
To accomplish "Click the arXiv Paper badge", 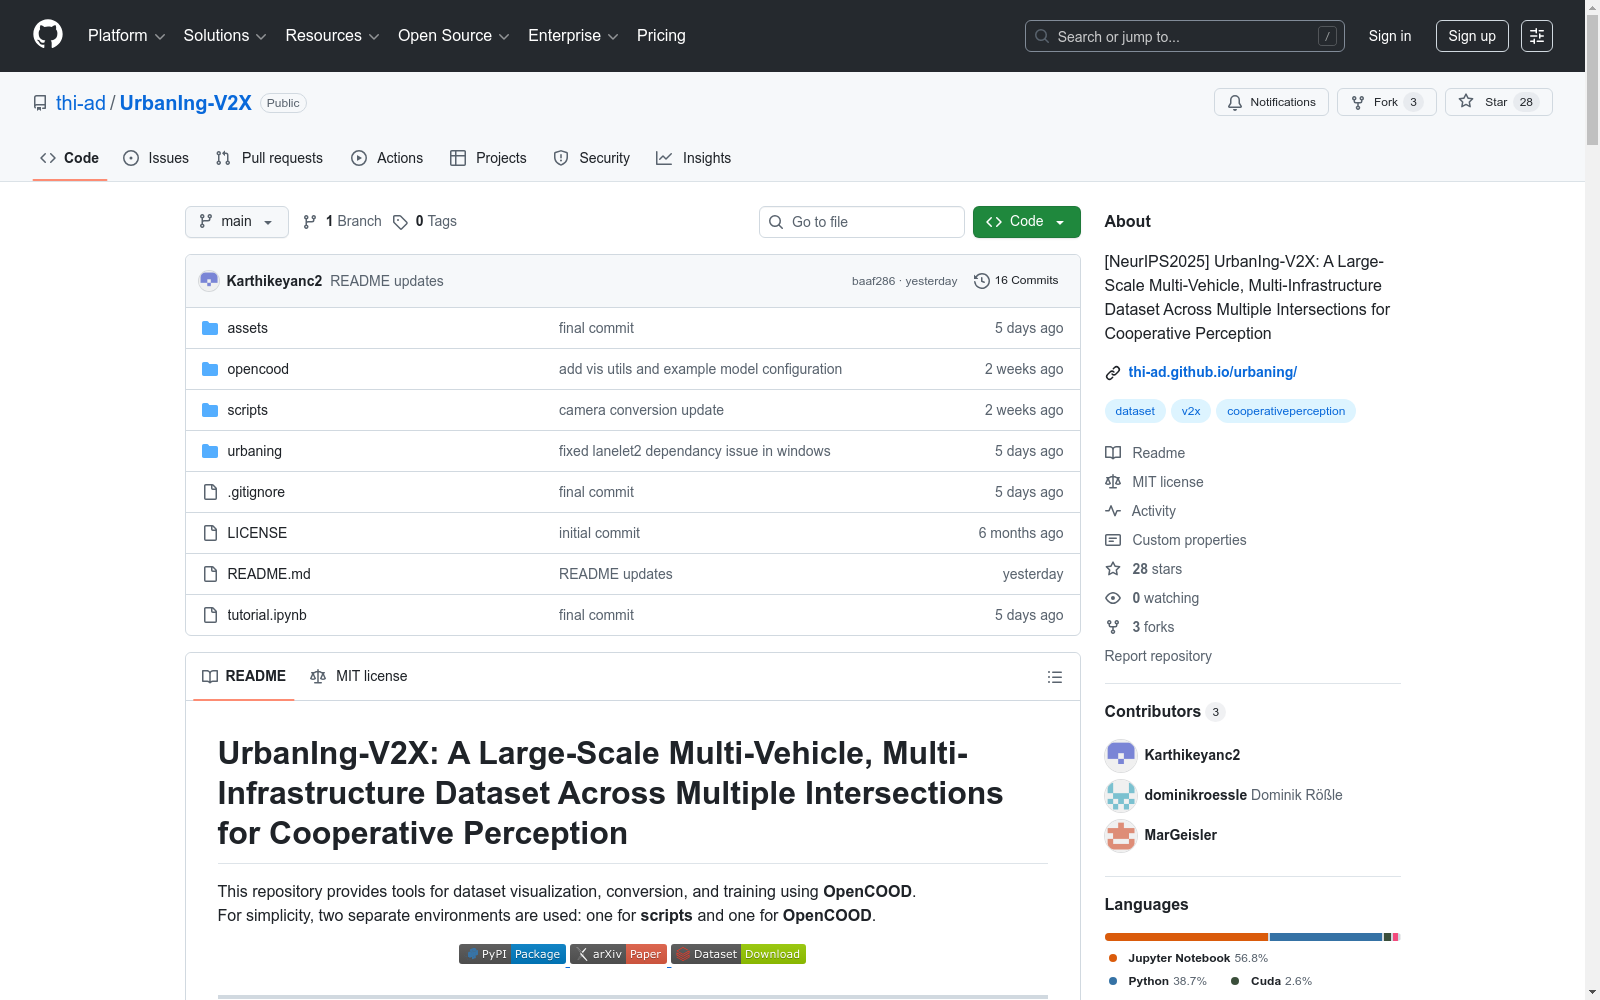I will pyautogui.click(x=618, y=954).
